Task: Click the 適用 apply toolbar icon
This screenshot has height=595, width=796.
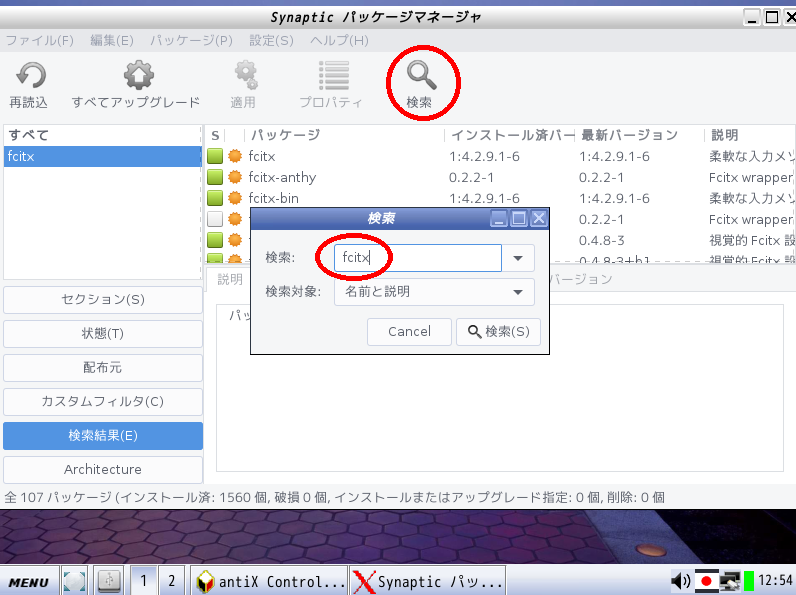Action: click(x=246, y=76)
